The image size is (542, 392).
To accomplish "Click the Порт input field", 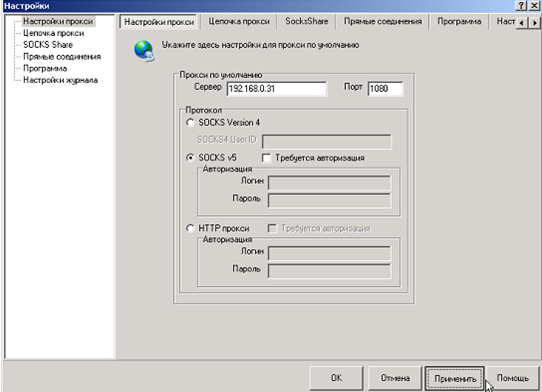I will coord(385,89).
